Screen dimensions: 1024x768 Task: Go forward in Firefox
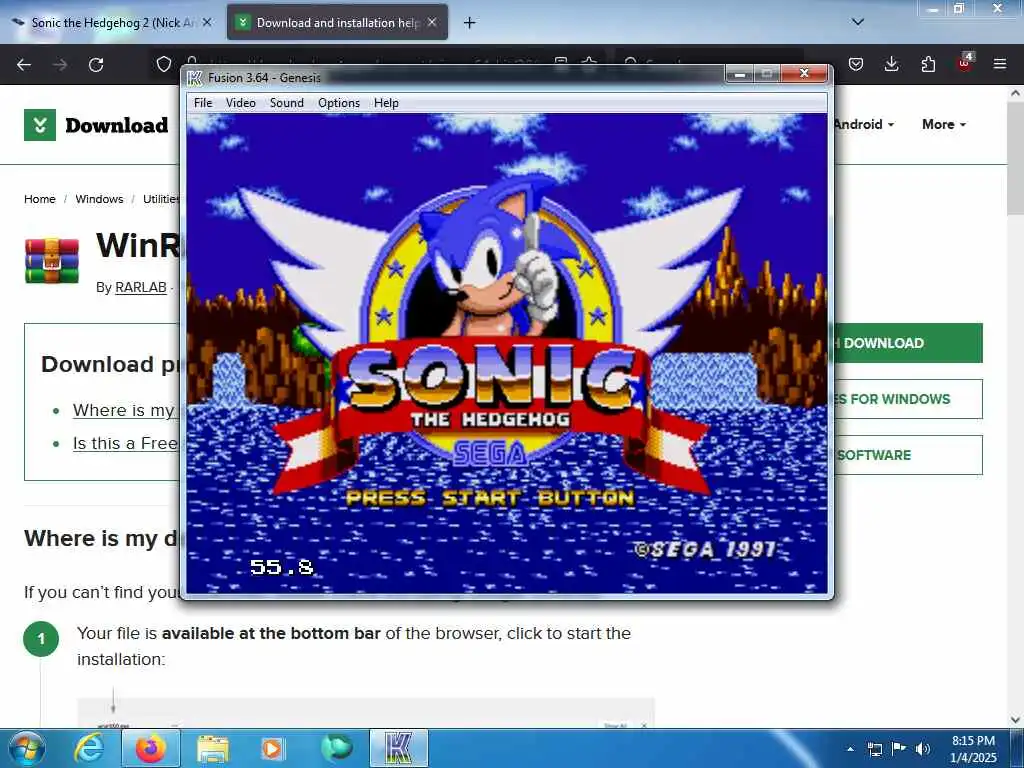[60, 65]
